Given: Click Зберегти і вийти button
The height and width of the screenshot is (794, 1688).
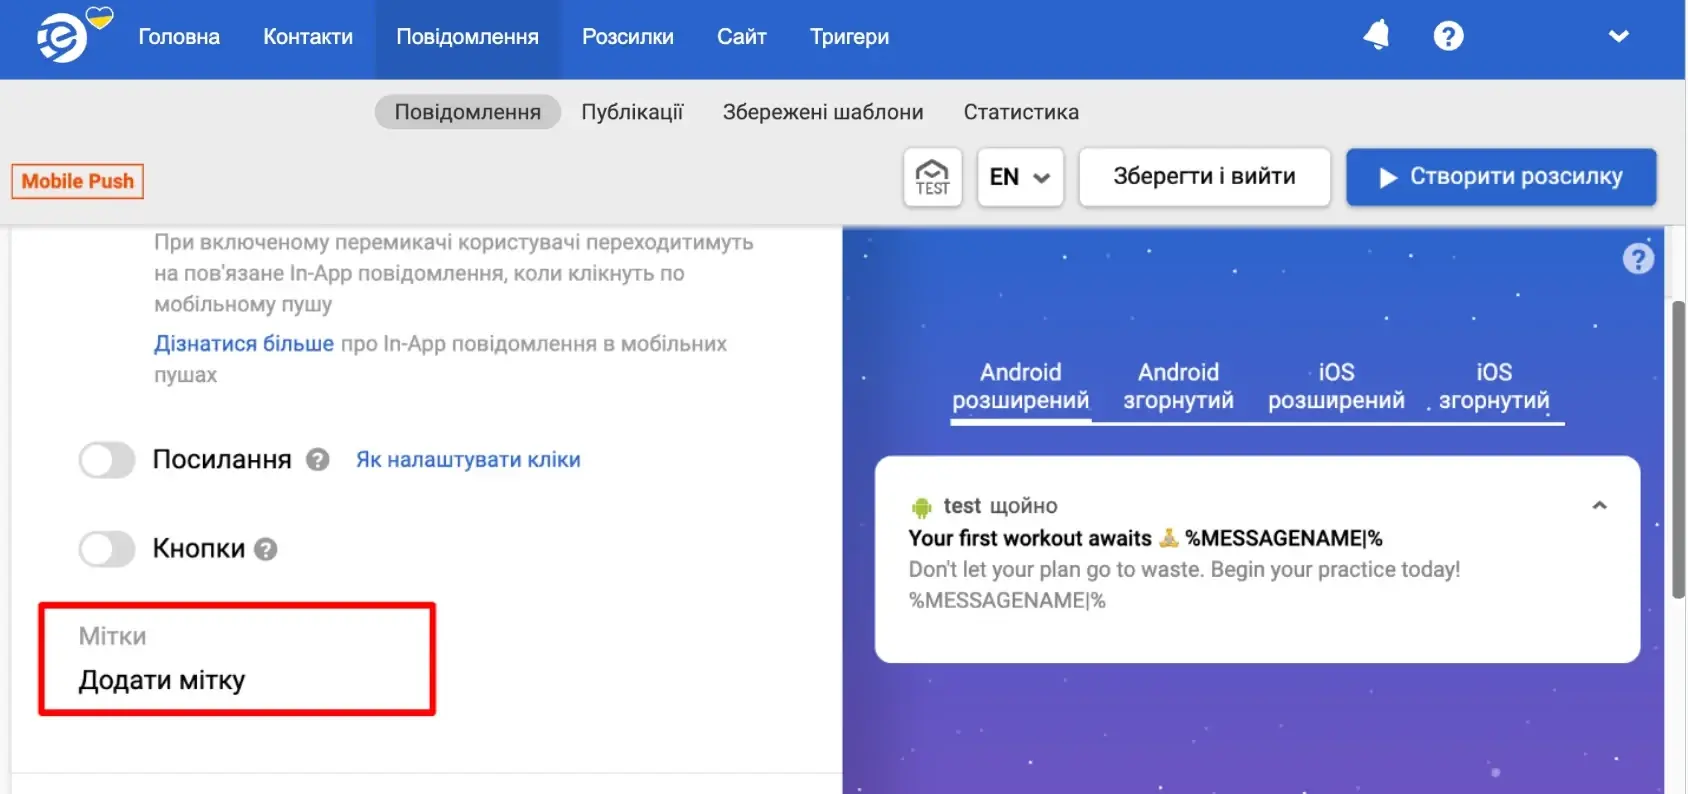Looking at the screenshot, I should 1204,177.
